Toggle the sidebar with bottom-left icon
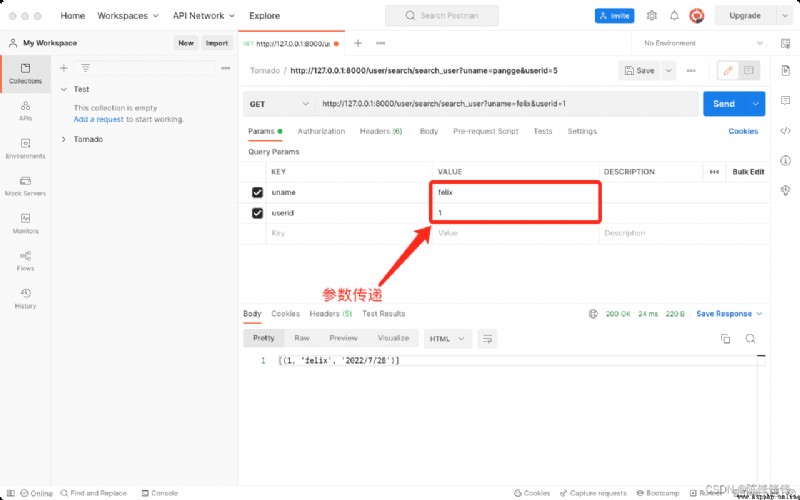The height and width of the screenshot is (500, 800). pos(10,493)
